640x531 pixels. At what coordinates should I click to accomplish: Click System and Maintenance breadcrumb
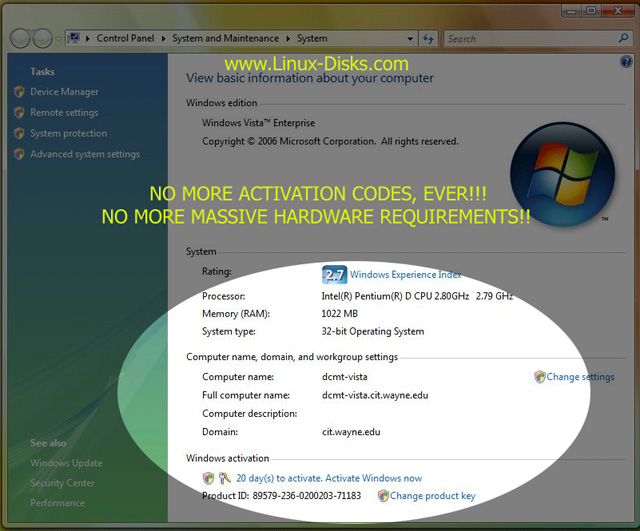click(225, 38)
